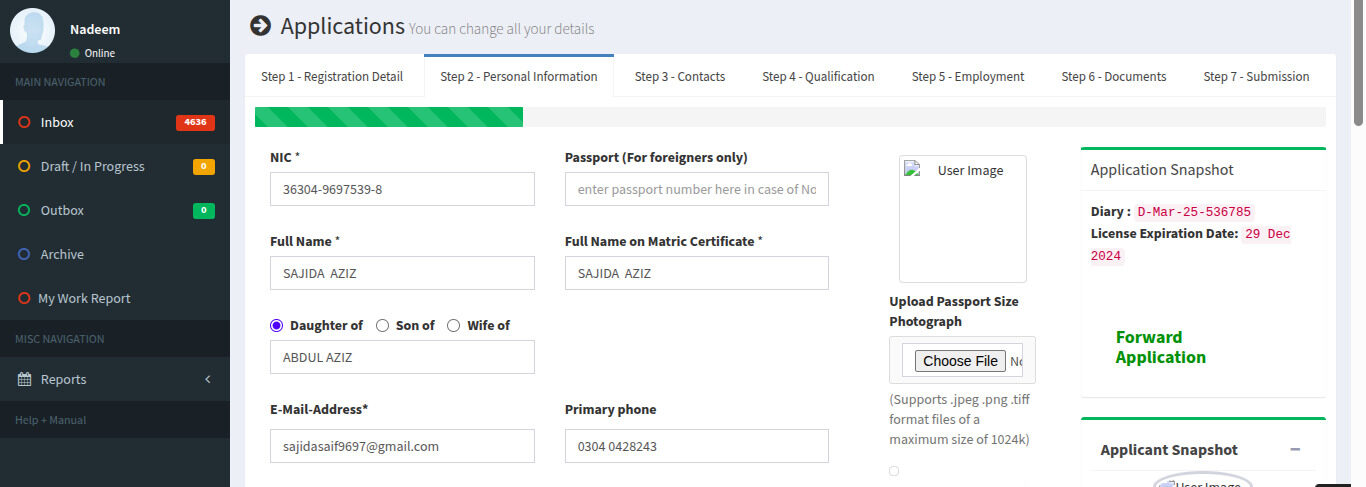This screenshot has width=1366, height=487.
Task: Click the E-Mail-Address input field
Action: click(x=402, y=446)
